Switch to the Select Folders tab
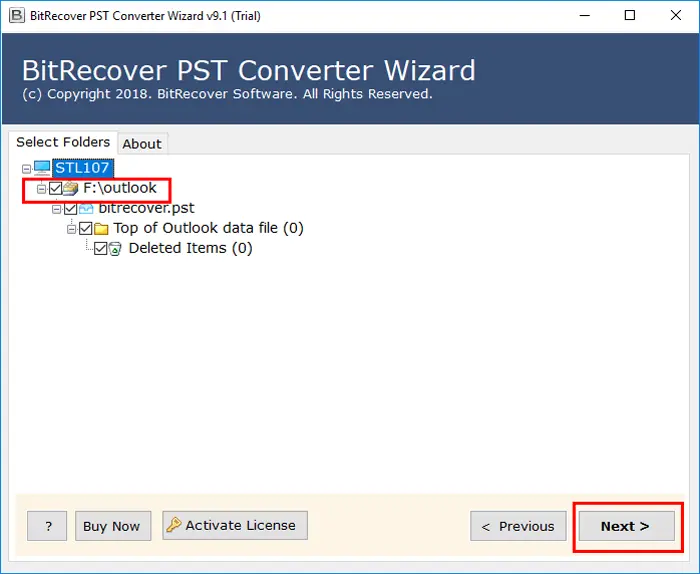700x574 pixels. [63, 142]
